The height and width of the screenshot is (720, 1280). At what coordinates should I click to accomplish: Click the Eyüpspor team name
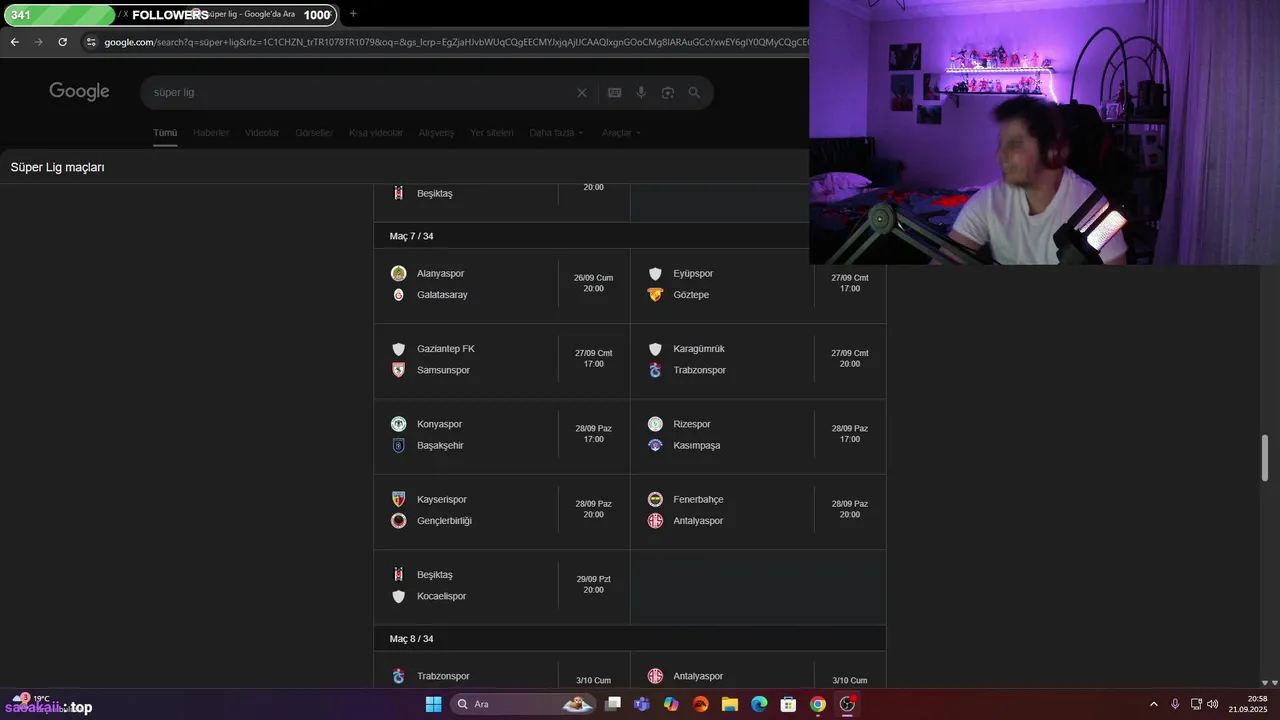pos(693,273)
